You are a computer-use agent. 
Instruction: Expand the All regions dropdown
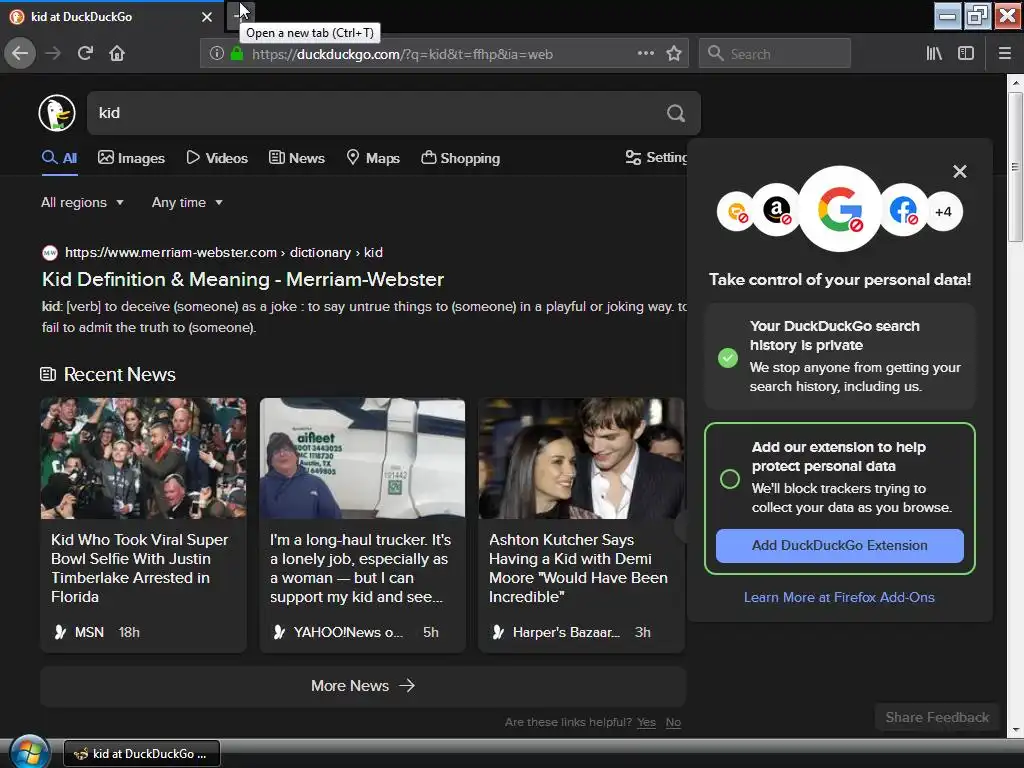(82, 202)
